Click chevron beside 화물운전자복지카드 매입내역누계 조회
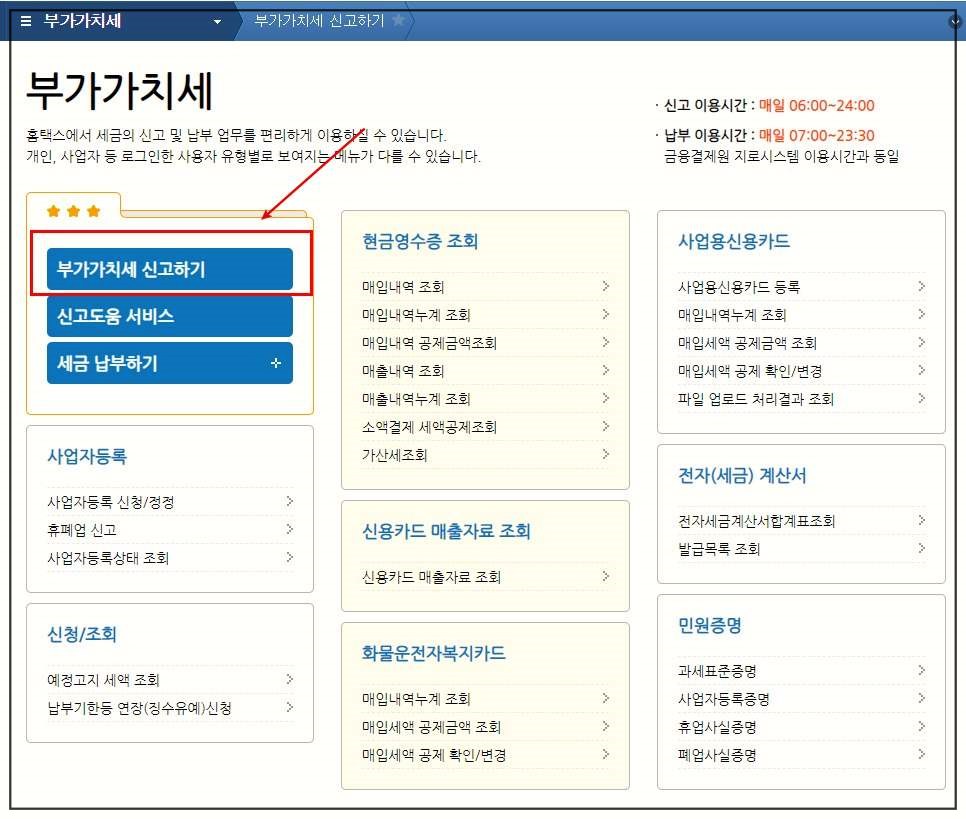 coord(606,698)
